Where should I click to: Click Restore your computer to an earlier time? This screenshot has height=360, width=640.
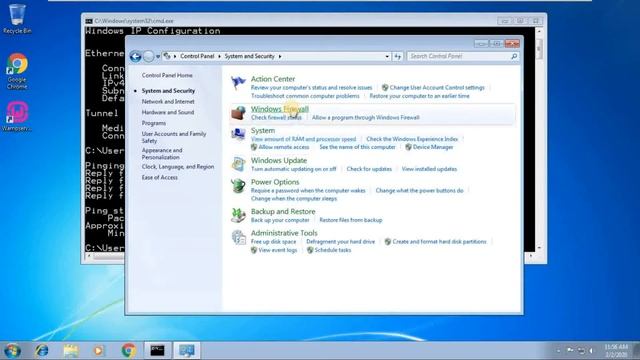[419, 96]
